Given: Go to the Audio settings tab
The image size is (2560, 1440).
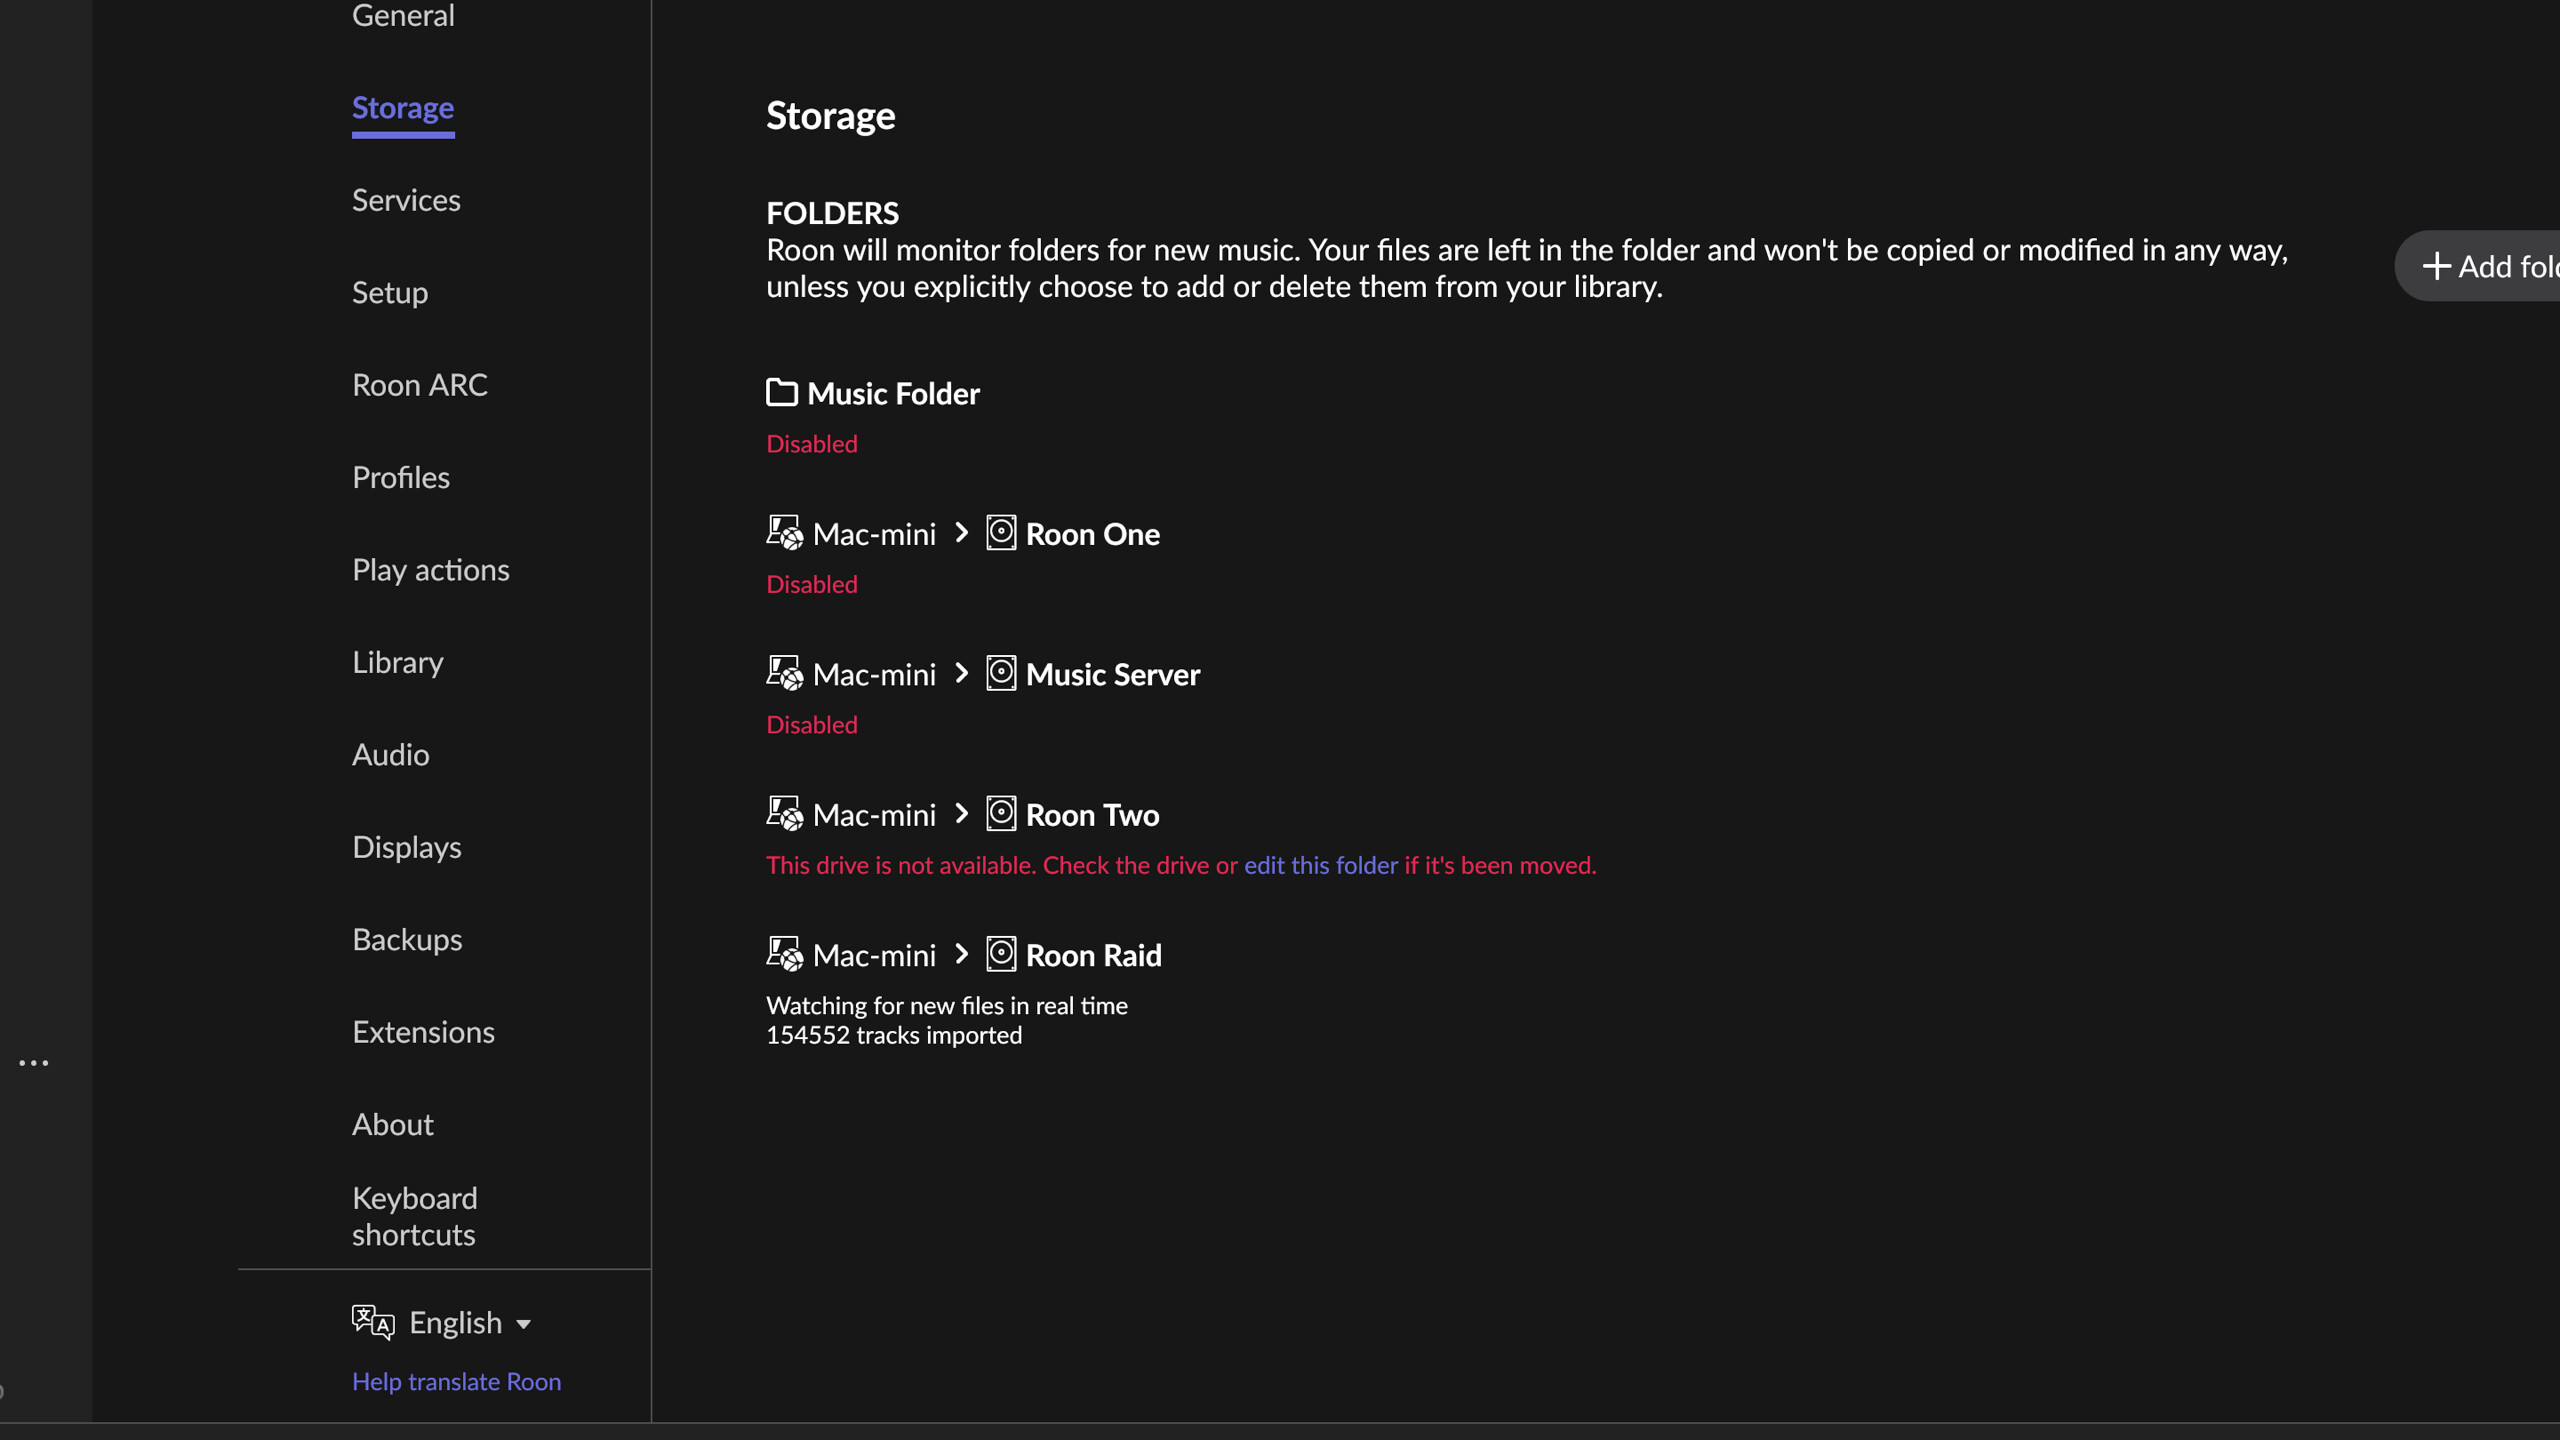Looking at the screenshot, I should [390, 755].
